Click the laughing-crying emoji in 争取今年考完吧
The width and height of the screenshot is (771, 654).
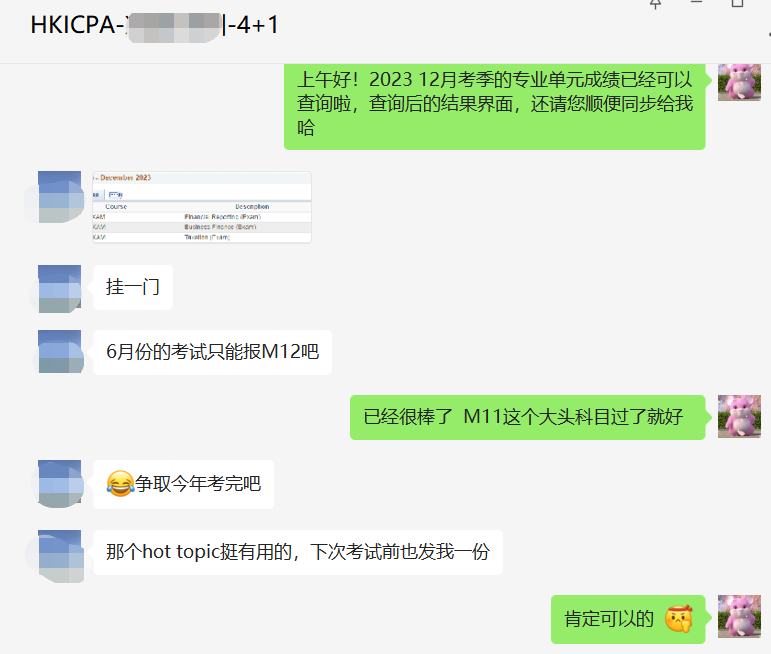(x=120, y=483)
